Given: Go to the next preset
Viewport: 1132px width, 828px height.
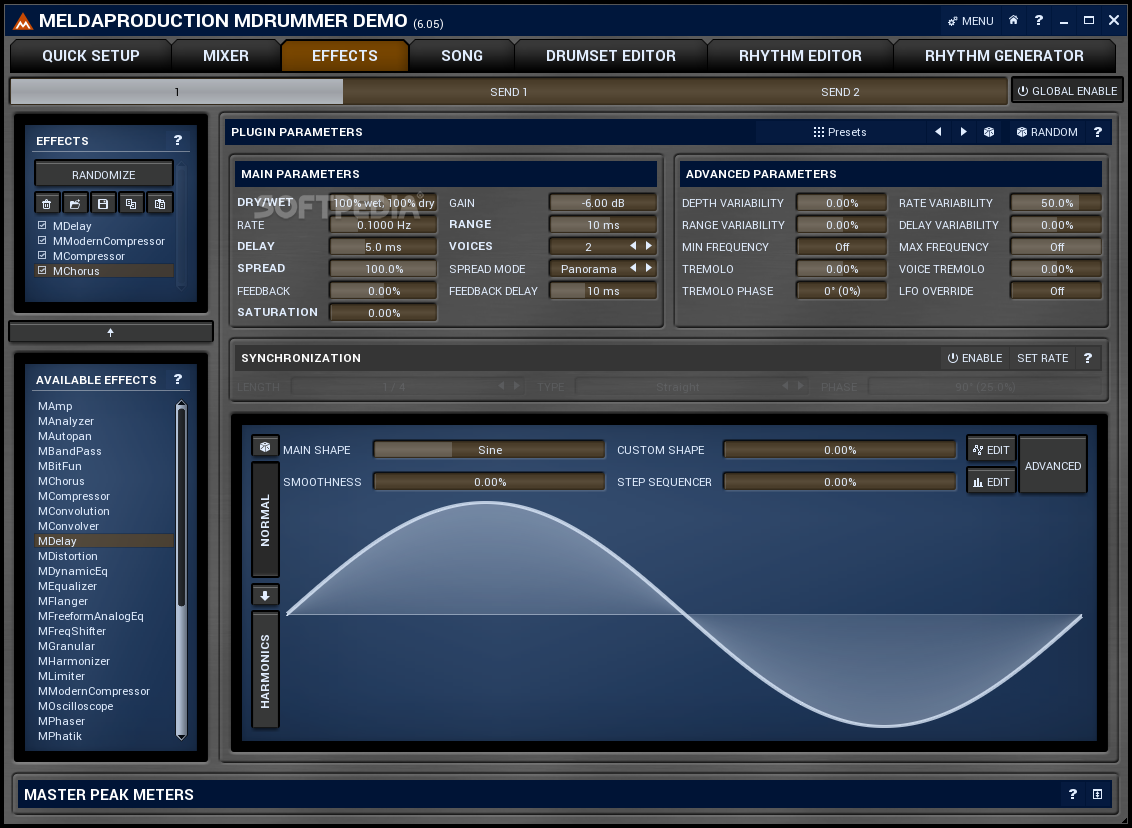Looking at the screenshot, I should point(963,132).
